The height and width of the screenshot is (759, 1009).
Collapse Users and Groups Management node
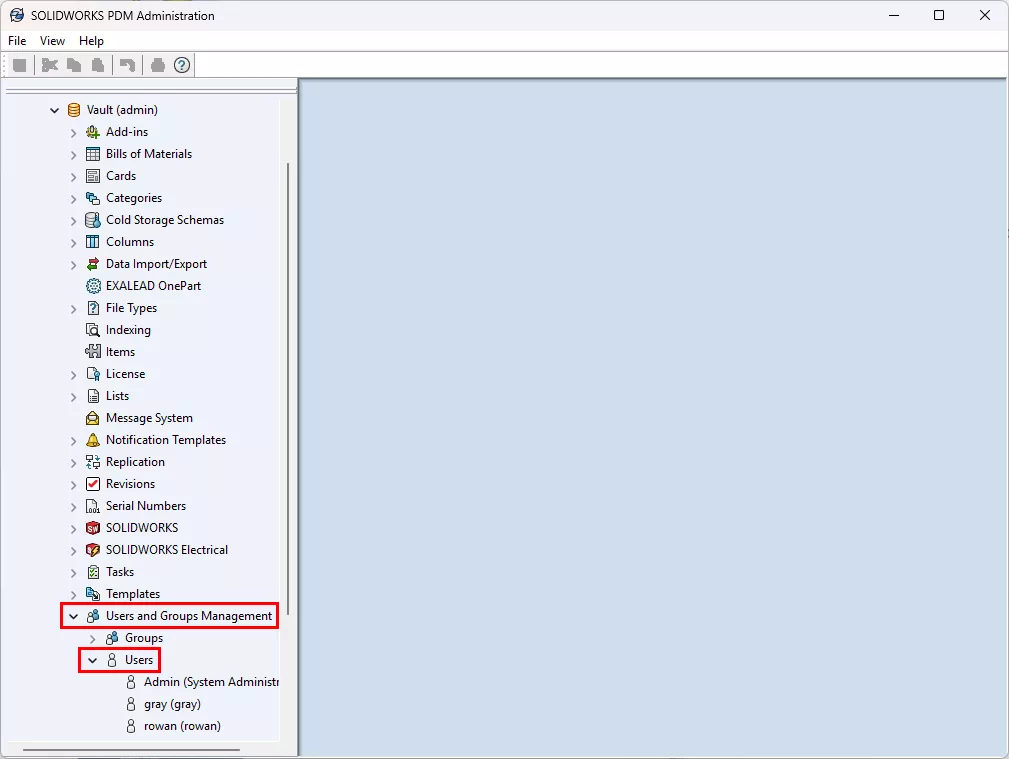(x=73, y=617)
